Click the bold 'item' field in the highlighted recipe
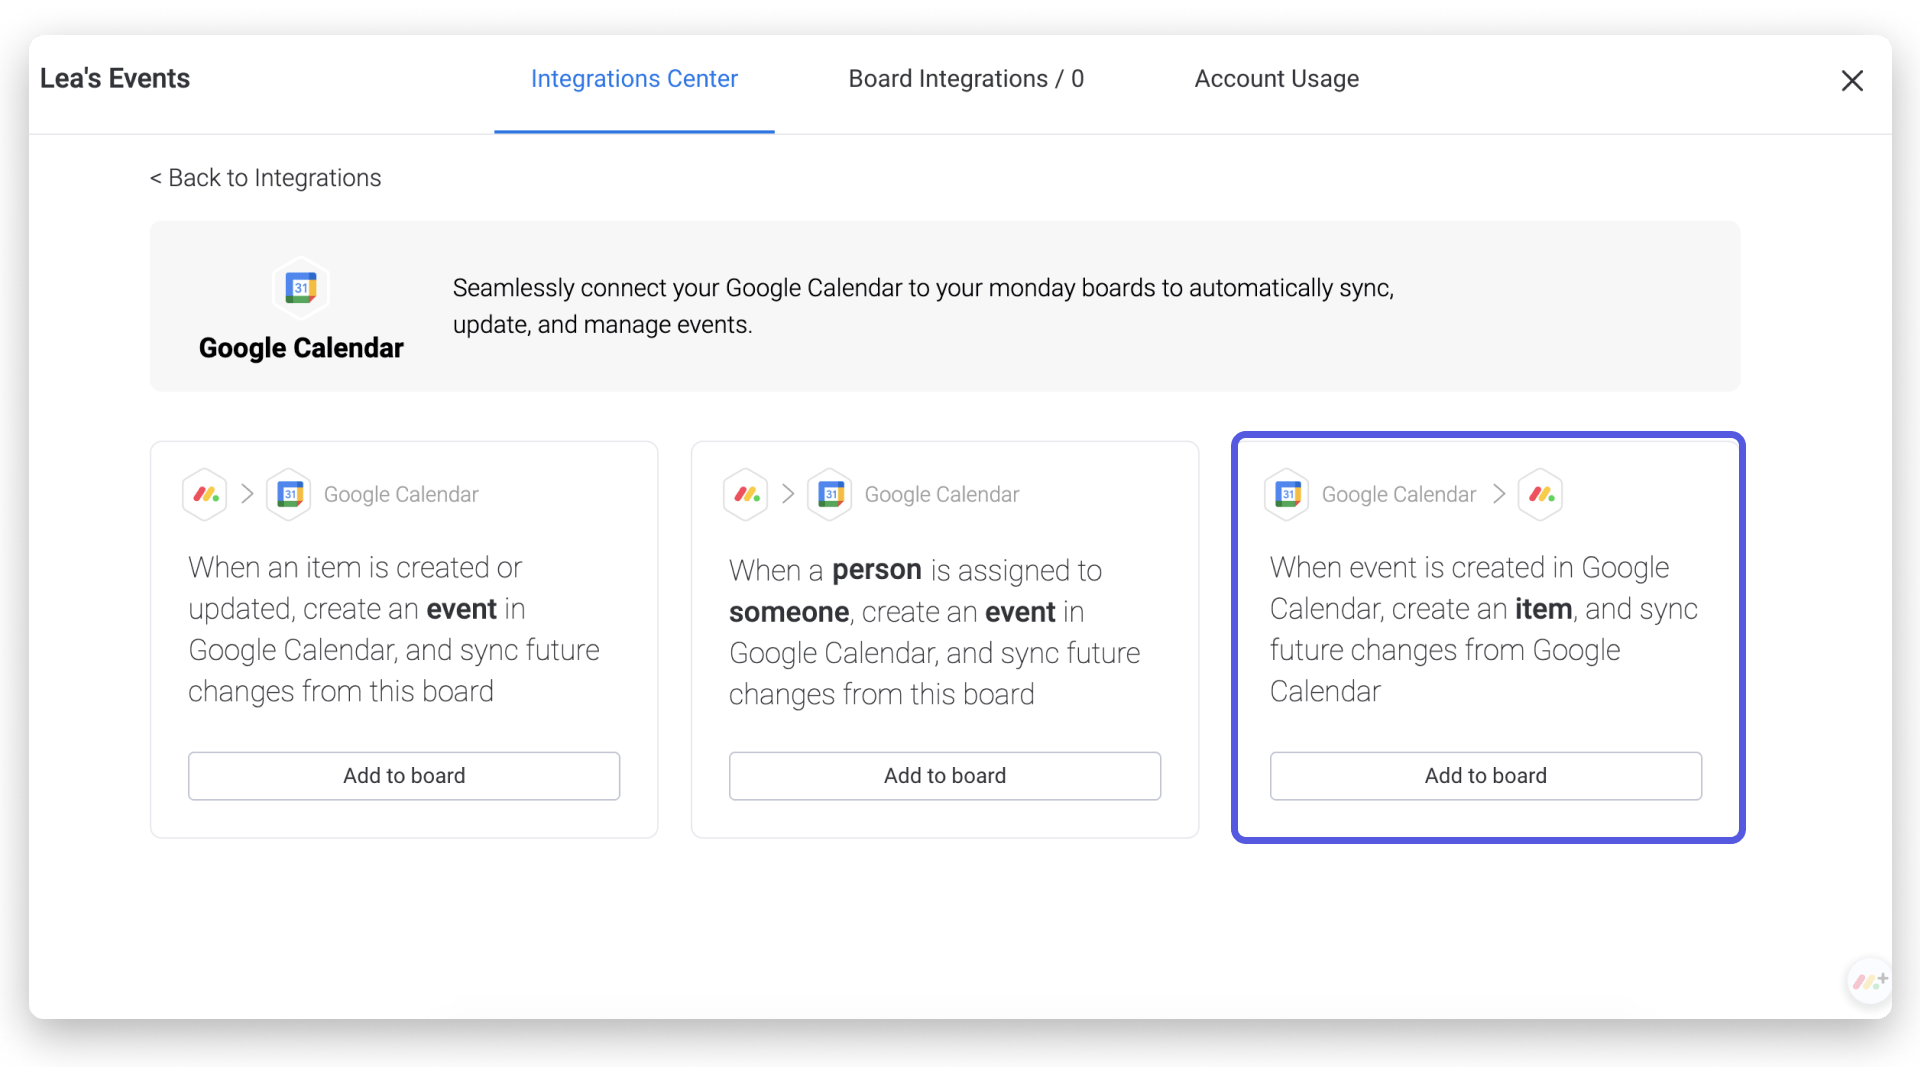The image size is (1920, 1067). pos(1543,609)
